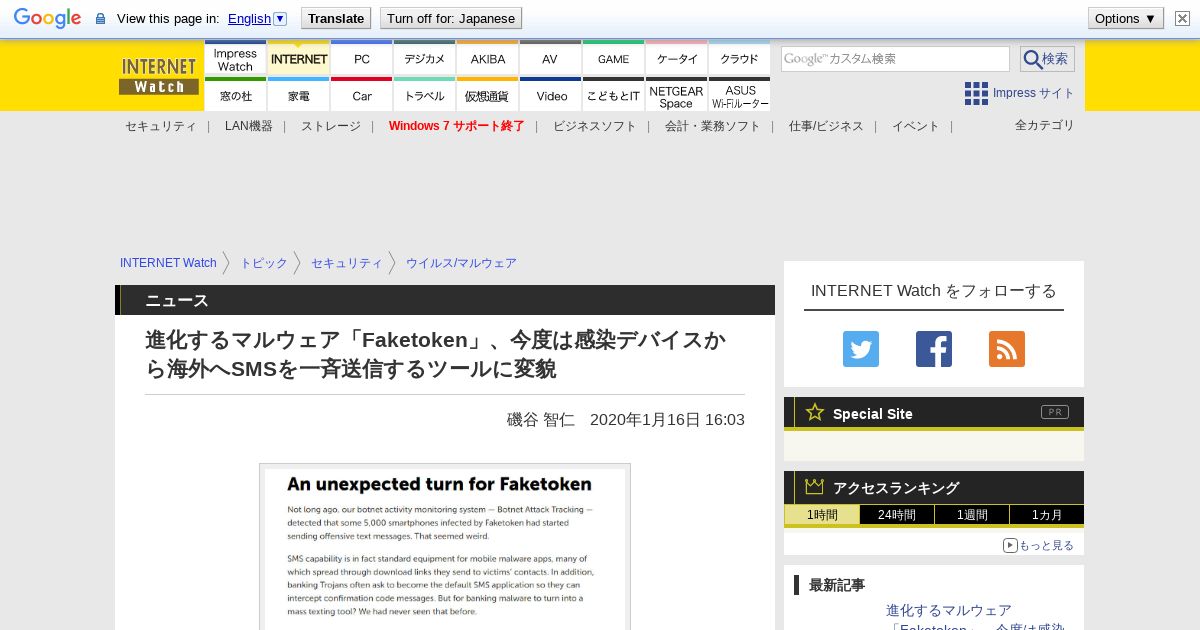Click the INTERNET Watch logo
The height and width of the screenshot is (630, 1200).
coord(159,75)
